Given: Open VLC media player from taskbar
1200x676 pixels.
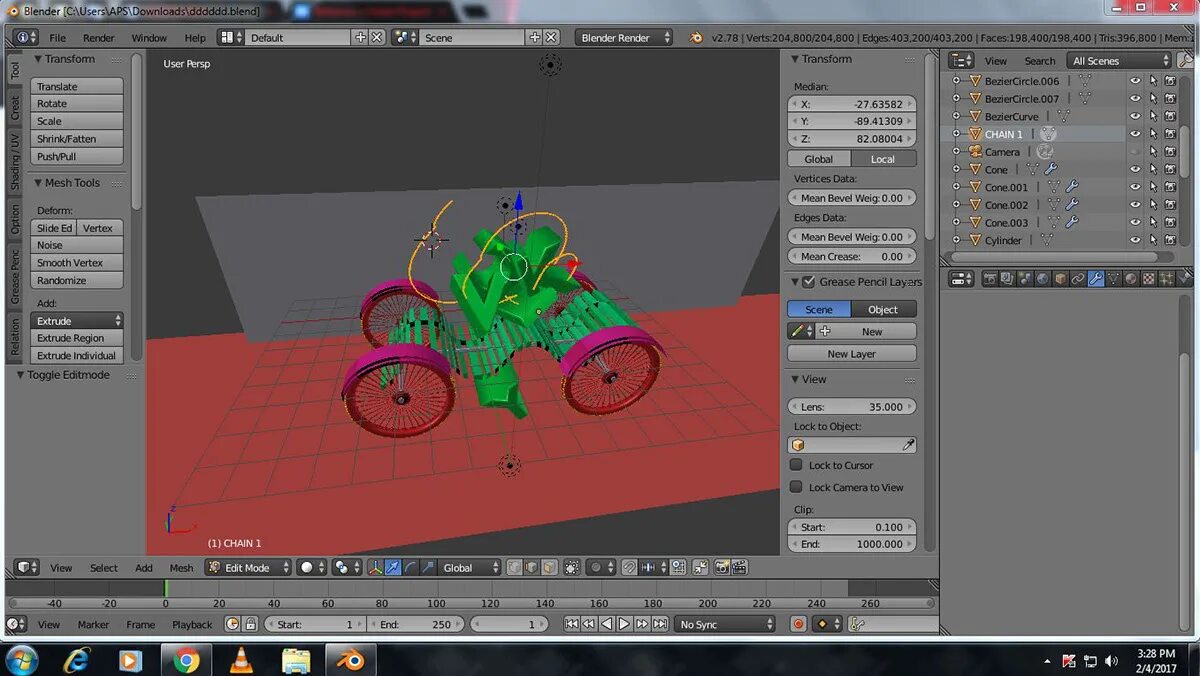Looking at the screenshot, I should 241,660.
